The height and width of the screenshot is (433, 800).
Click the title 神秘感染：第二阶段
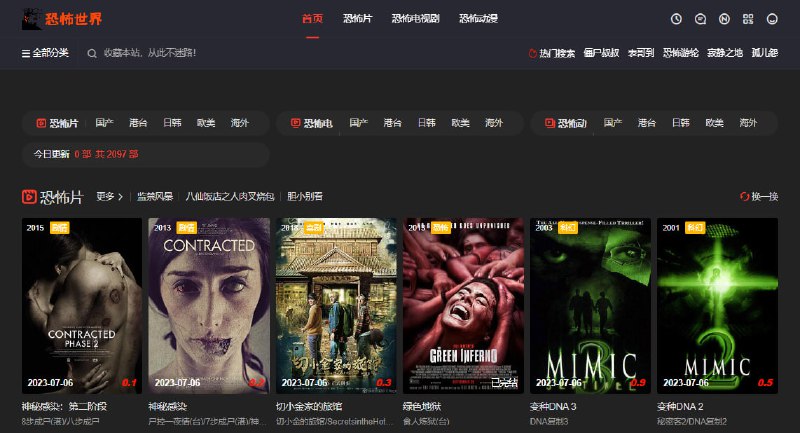coord(64,406)
